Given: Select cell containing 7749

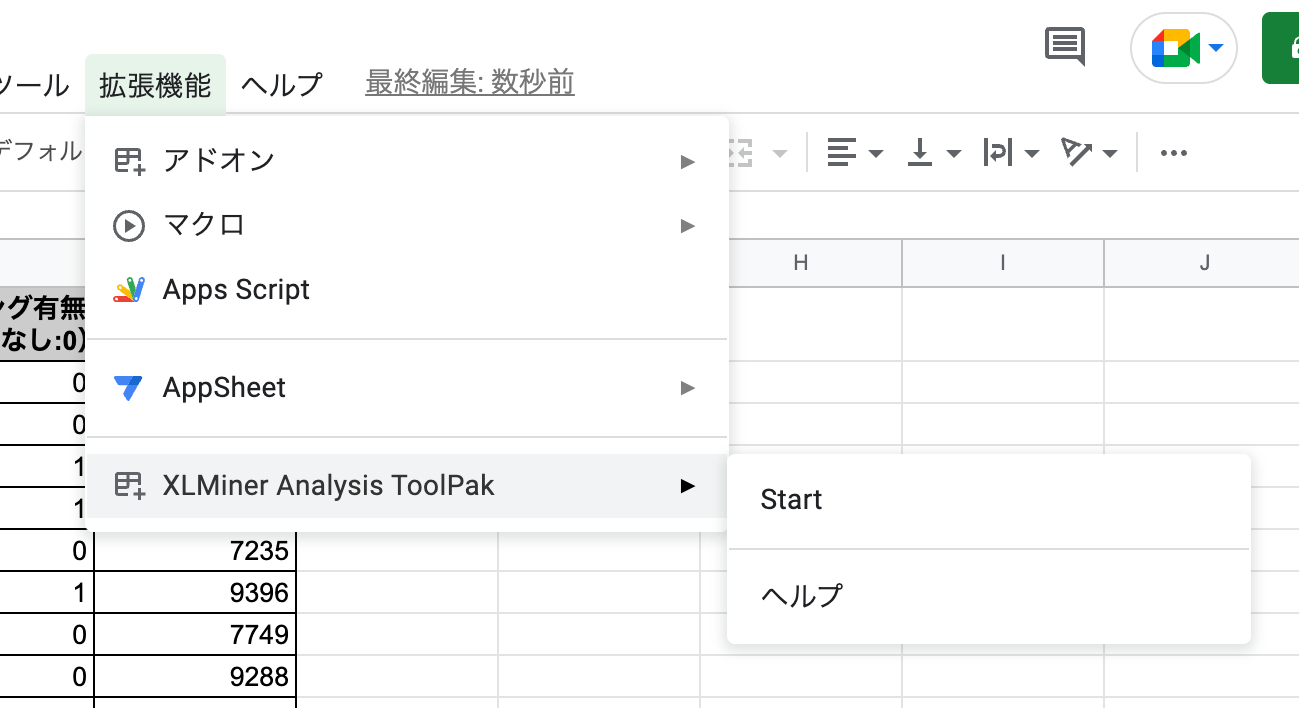Looking at the screenshot, I should (x=195, y=634).
